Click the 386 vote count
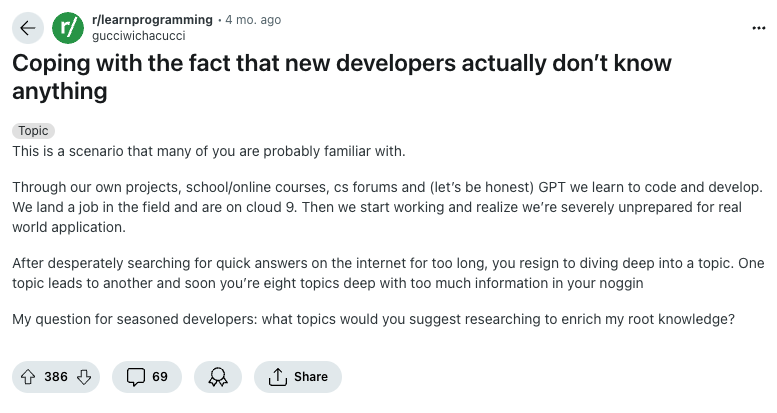 click(56, 377)
